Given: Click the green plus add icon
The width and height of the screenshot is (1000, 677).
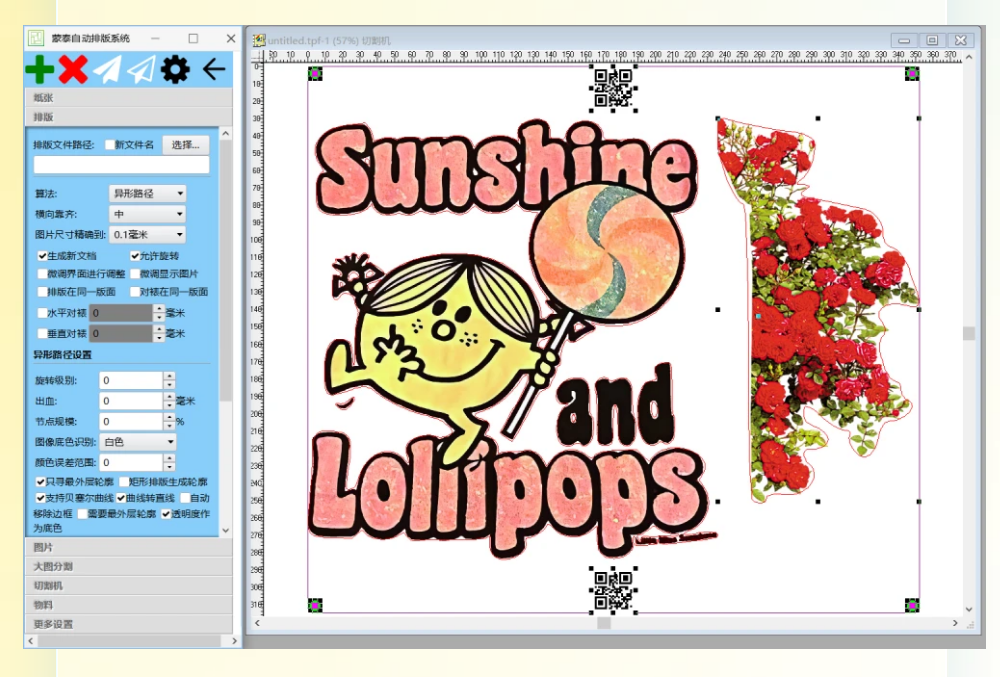Looking at the screenshot, I should [40, 69].
